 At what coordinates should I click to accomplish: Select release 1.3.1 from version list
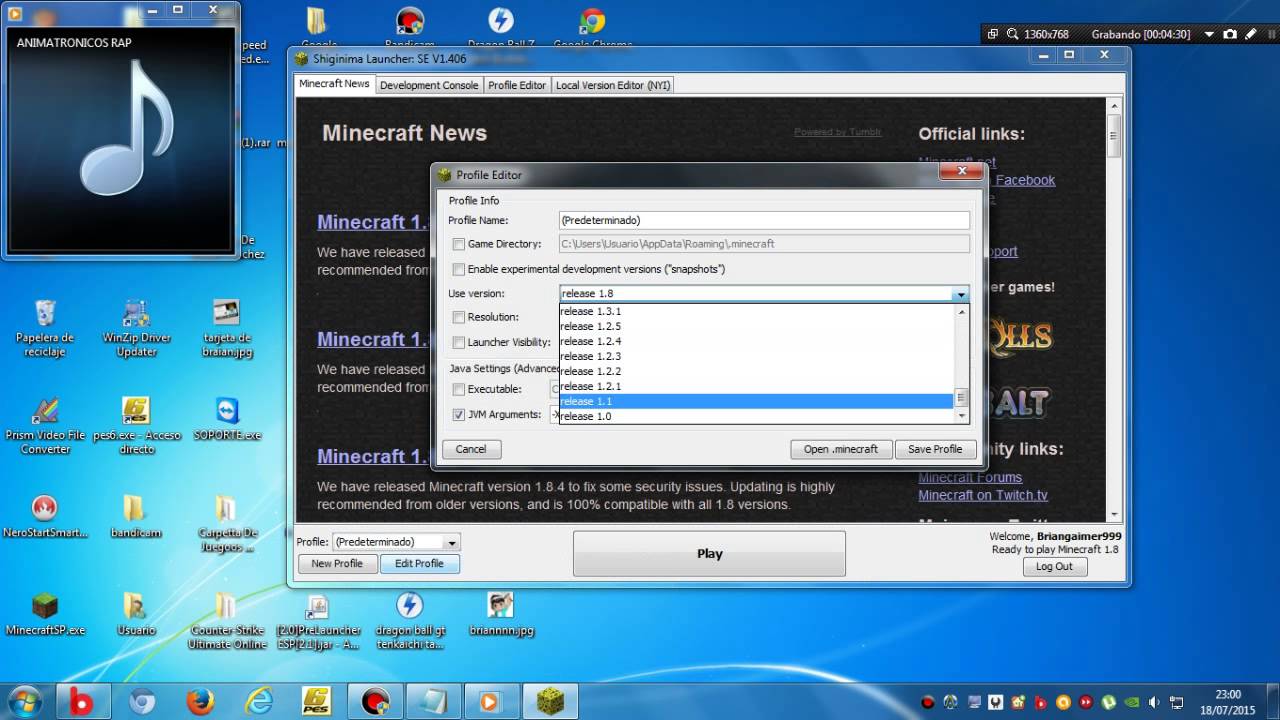[756, 311]
